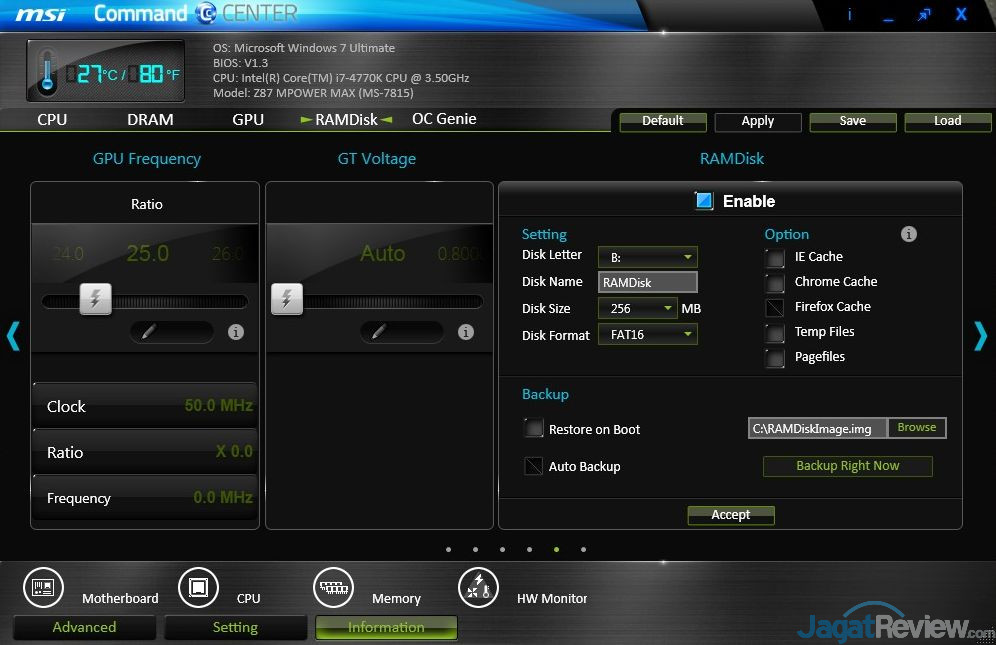The height and width of the screenshot is (645, 996).
Task: Open the Memory information icon
Action: point(334,588)
